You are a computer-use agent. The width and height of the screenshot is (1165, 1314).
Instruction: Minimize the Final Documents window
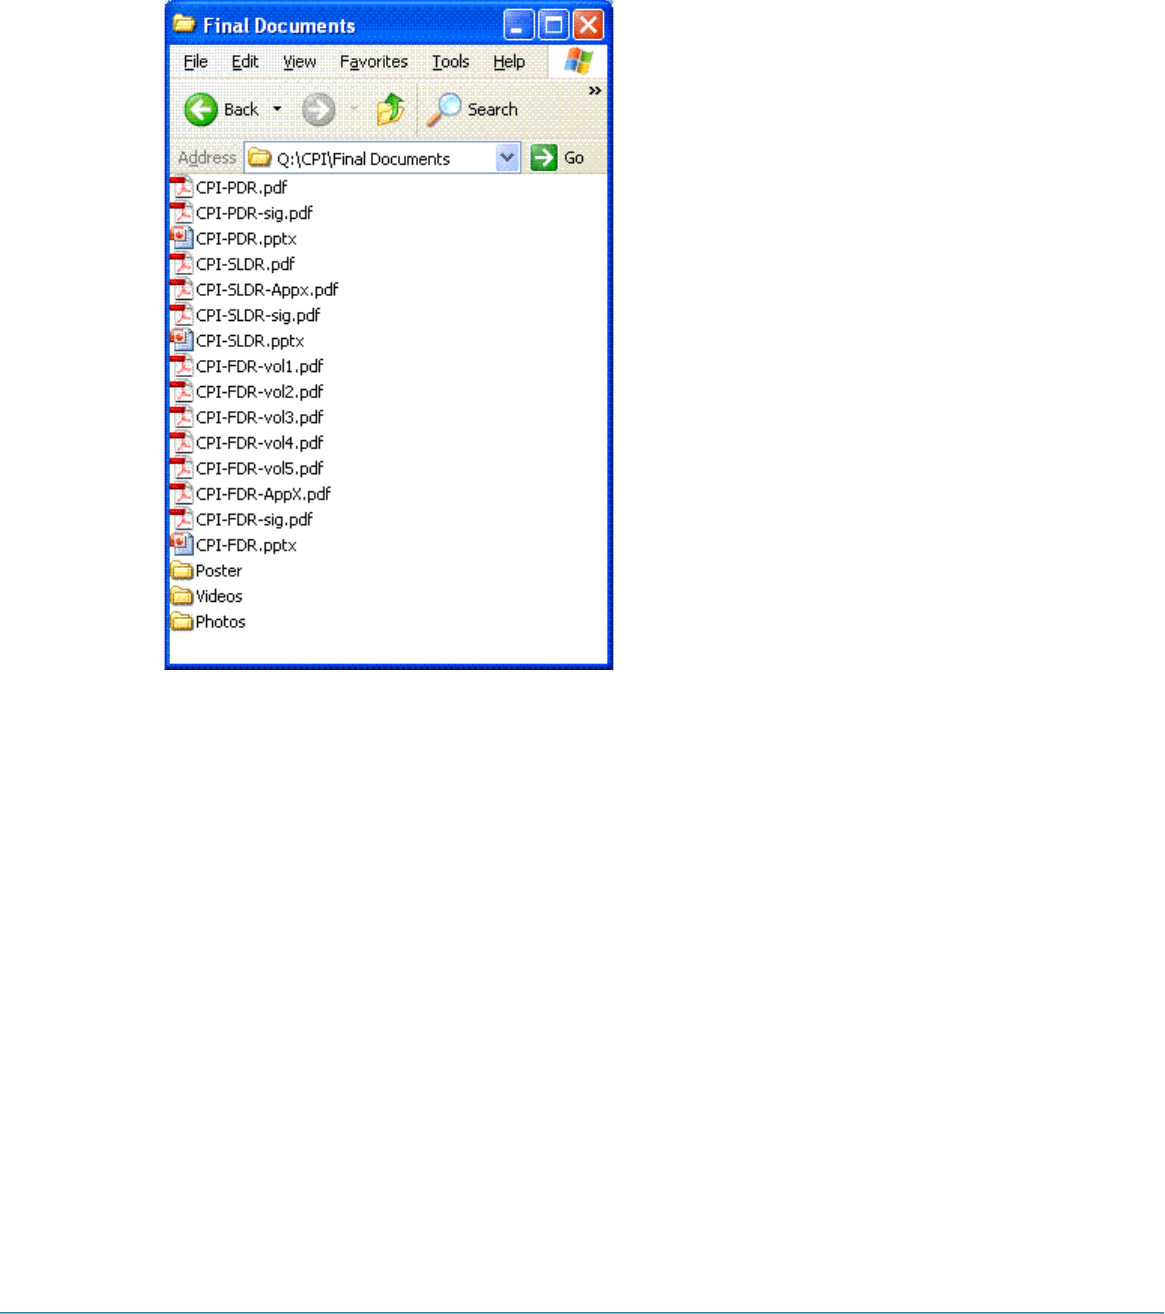pos(518,25)
